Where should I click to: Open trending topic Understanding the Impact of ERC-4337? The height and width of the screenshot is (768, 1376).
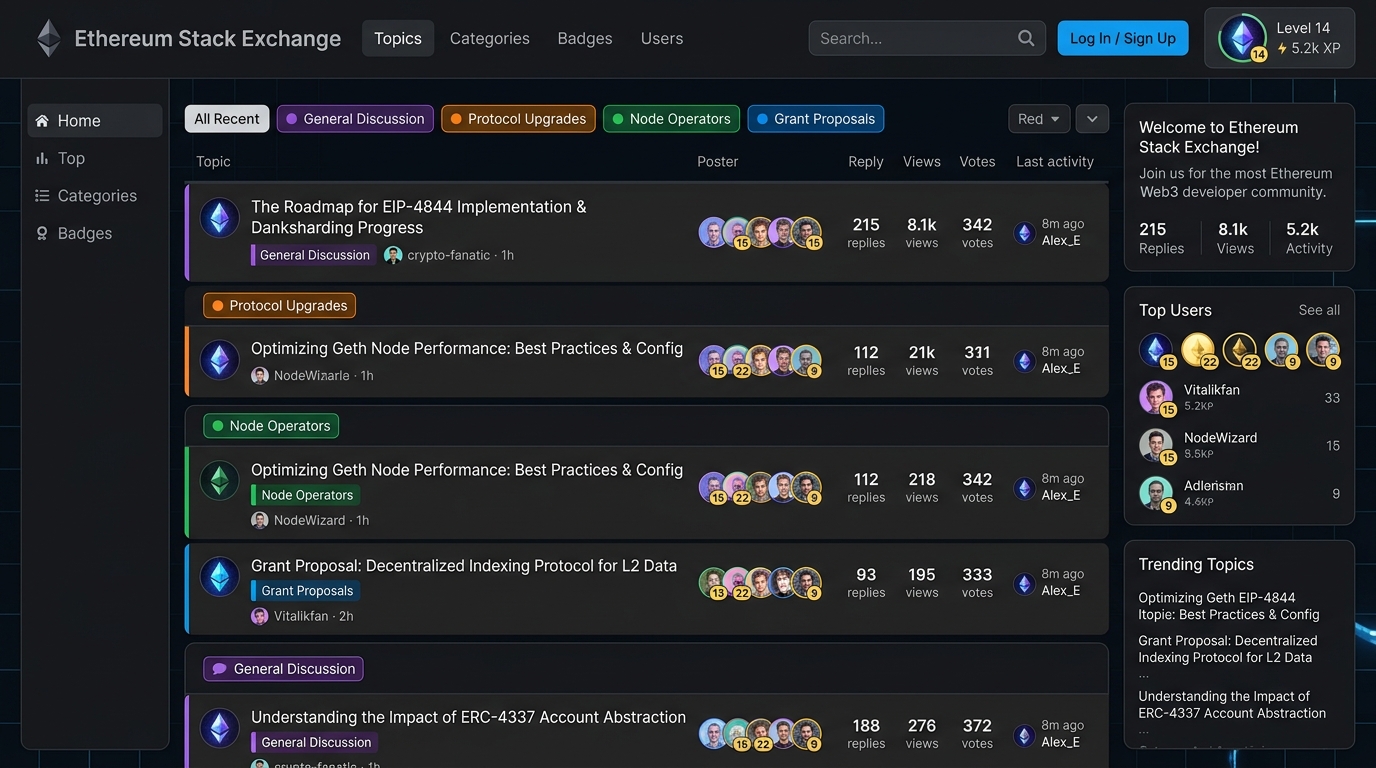click(x=1232, y=705)
